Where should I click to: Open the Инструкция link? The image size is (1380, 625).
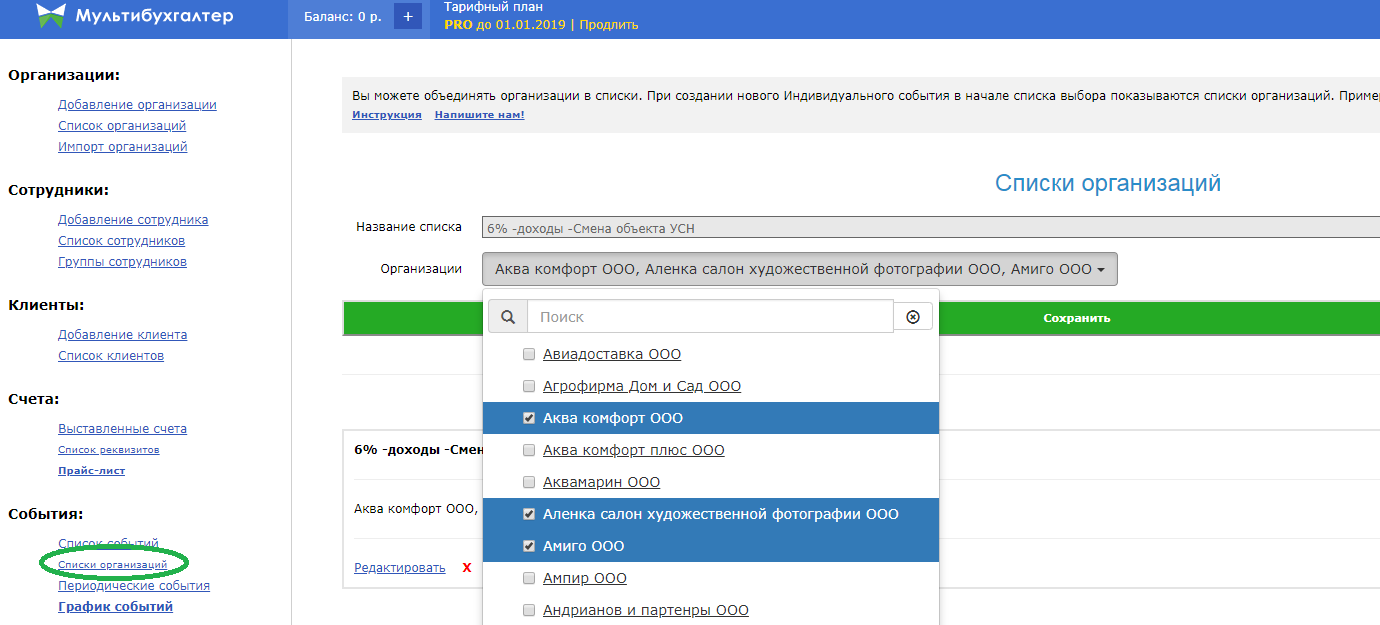coord(386,115)
